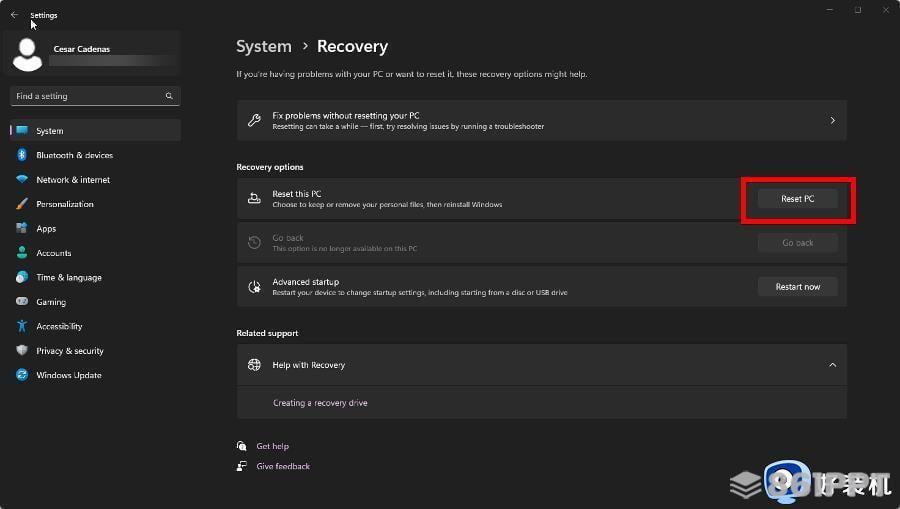Click the user avatar of Cesar Cadenas
The height and width of the screenshot is (509, 900).
click(x=27, y=55)
